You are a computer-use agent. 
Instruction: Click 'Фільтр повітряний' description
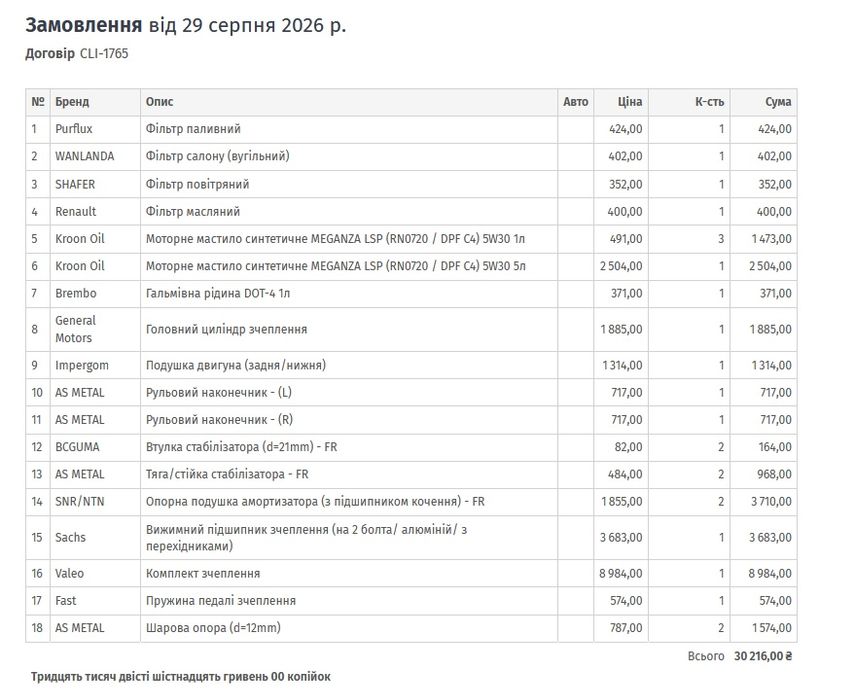click(x=197, y=184)
